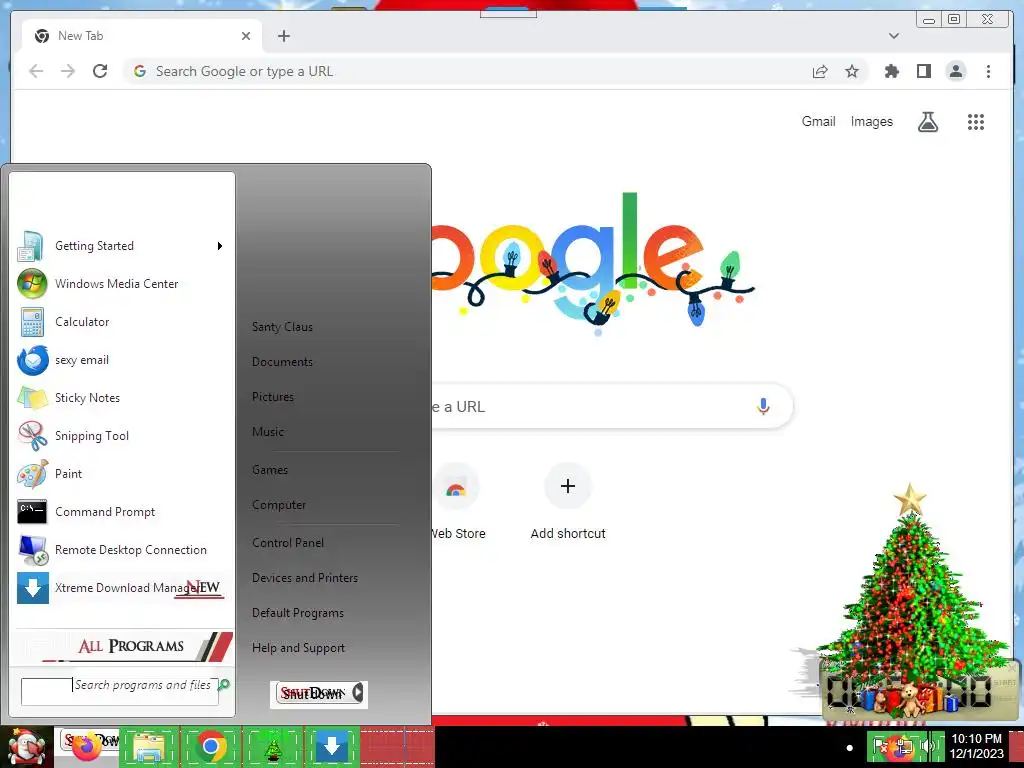The image size is (1024, 768).
Task: Open the Calculator program
Action: click(x=121, y=322)
